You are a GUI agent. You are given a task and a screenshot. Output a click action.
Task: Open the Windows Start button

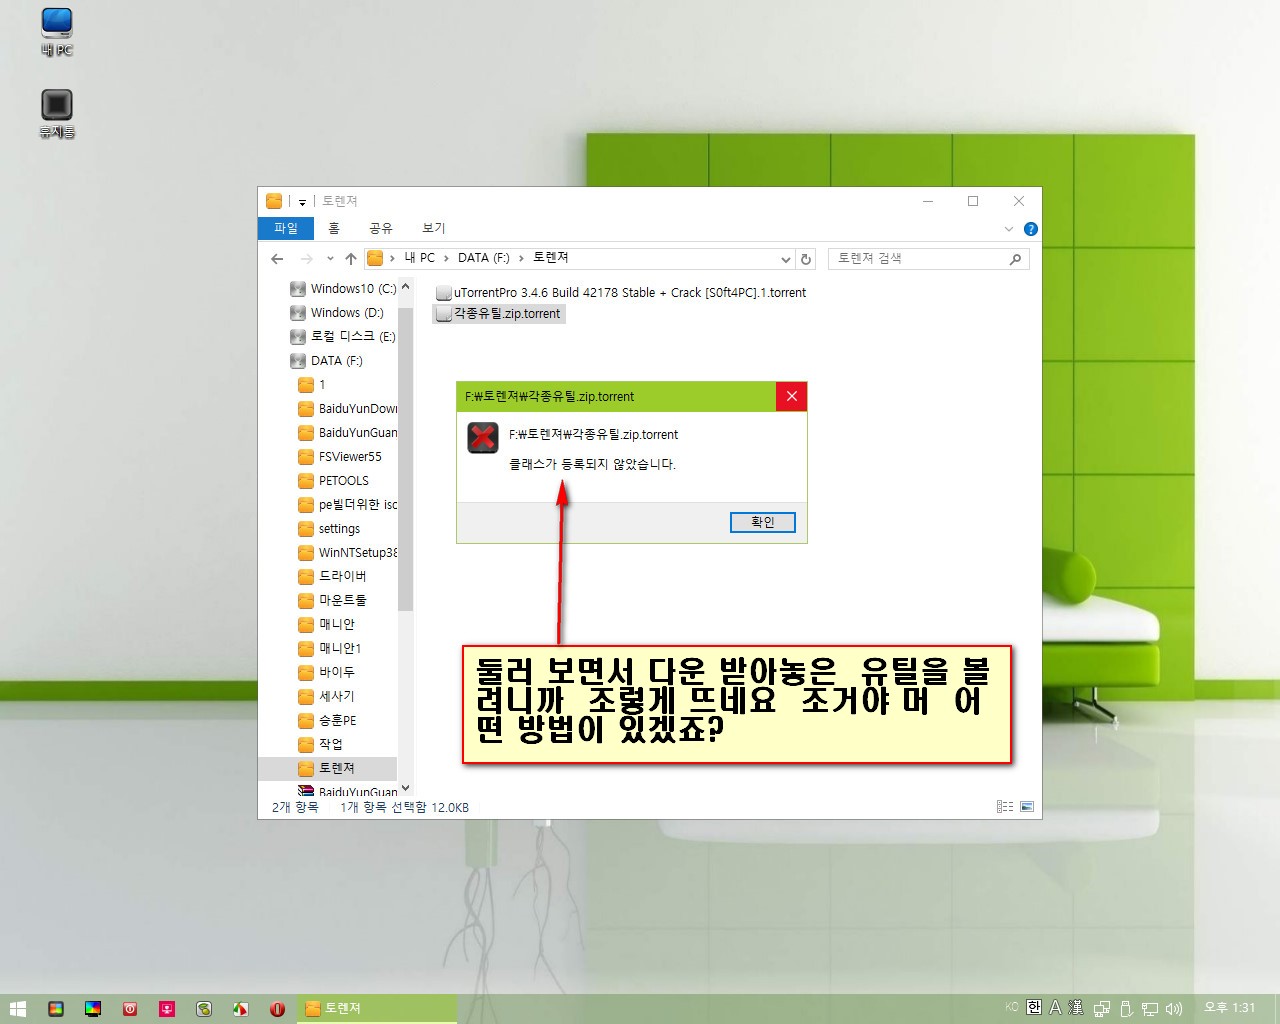click(18, 1009)
